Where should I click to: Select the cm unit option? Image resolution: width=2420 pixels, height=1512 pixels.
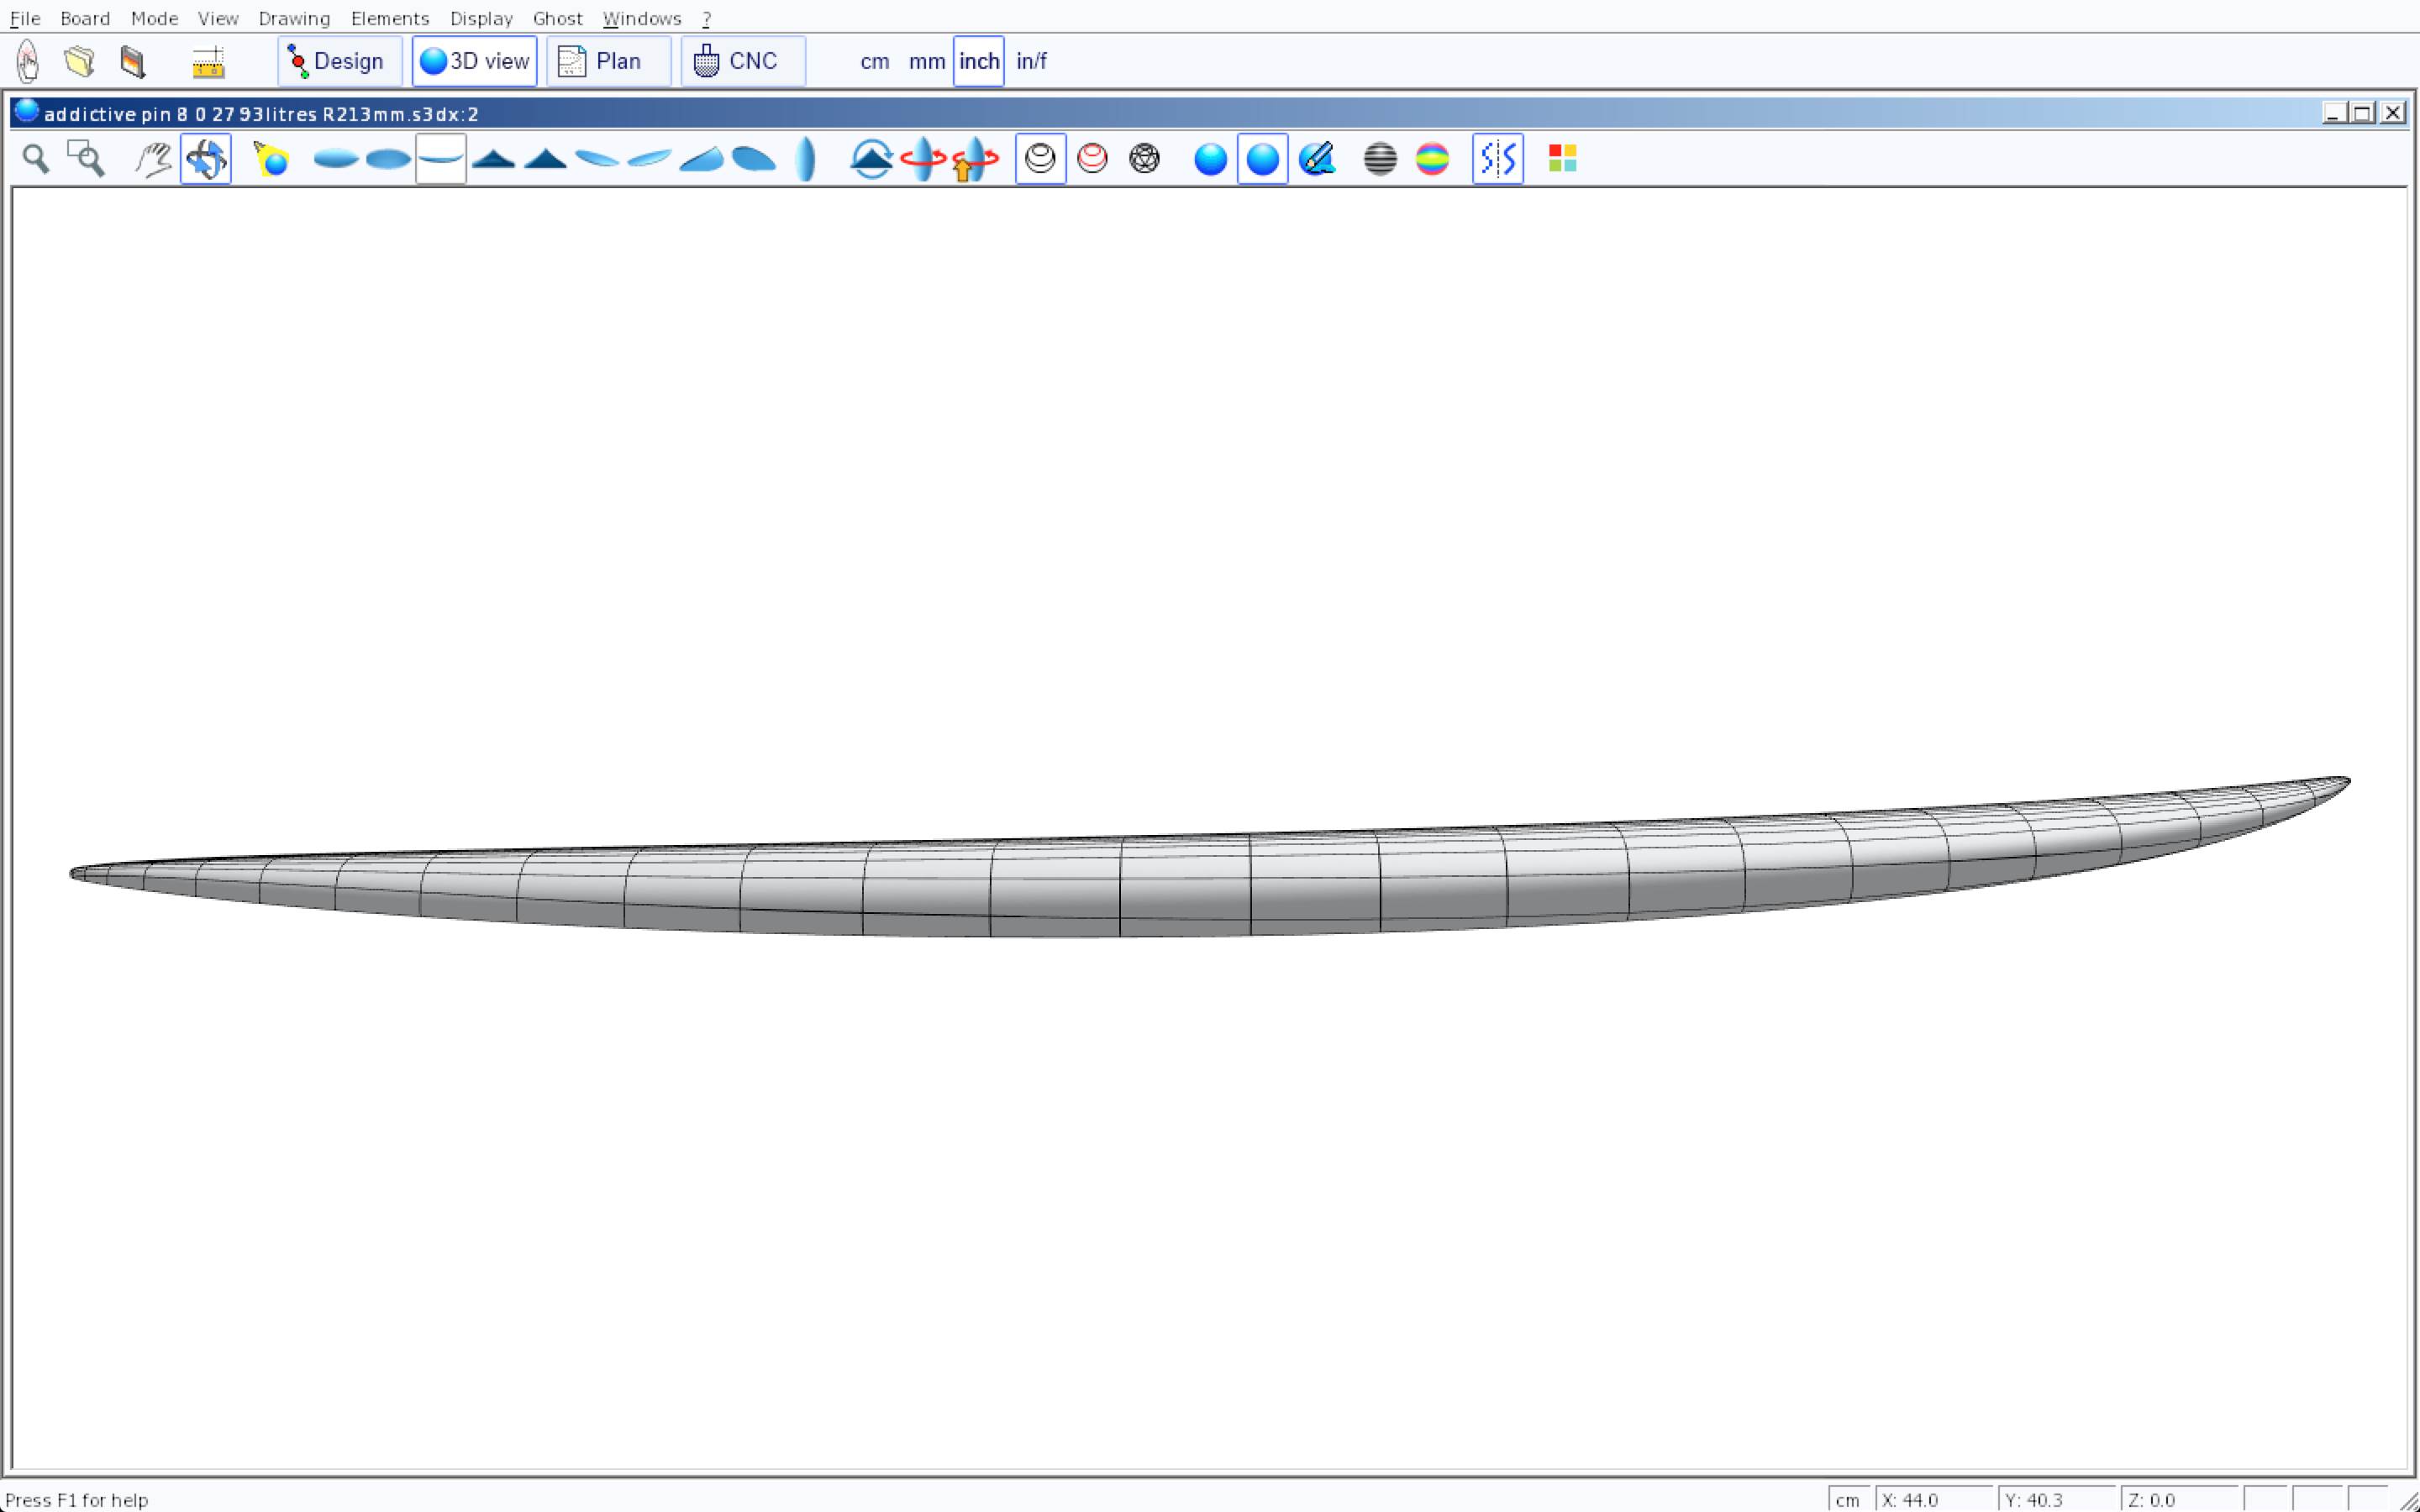click(x=874, y=62)
